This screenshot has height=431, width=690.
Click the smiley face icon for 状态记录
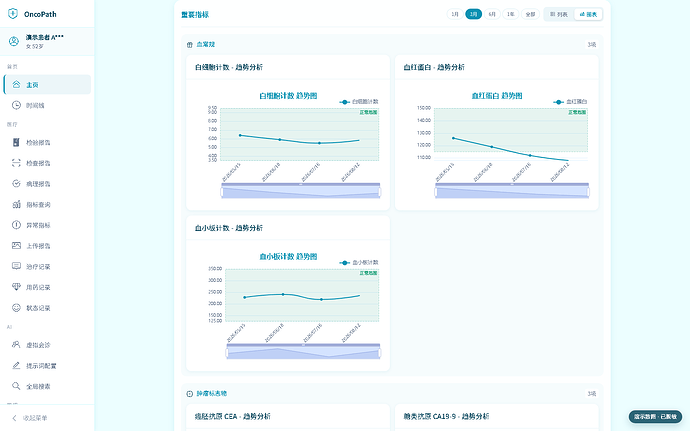pyautogui.click(x=16, y=308)
